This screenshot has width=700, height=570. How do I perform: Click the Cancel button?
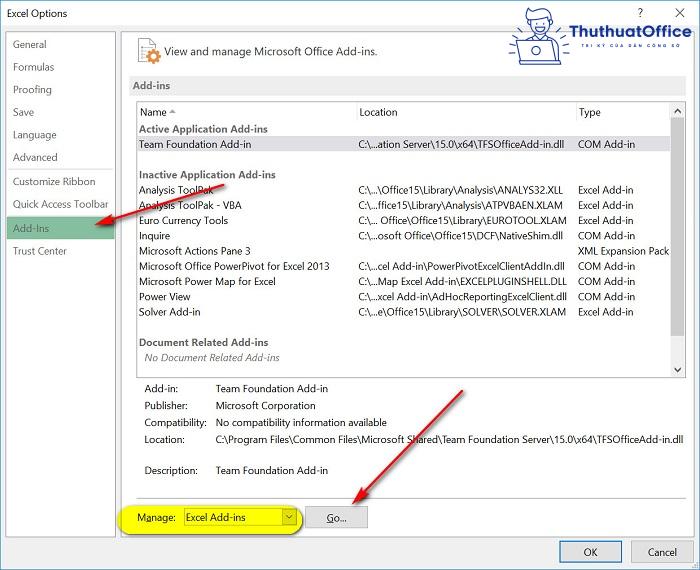pos(662,552)
